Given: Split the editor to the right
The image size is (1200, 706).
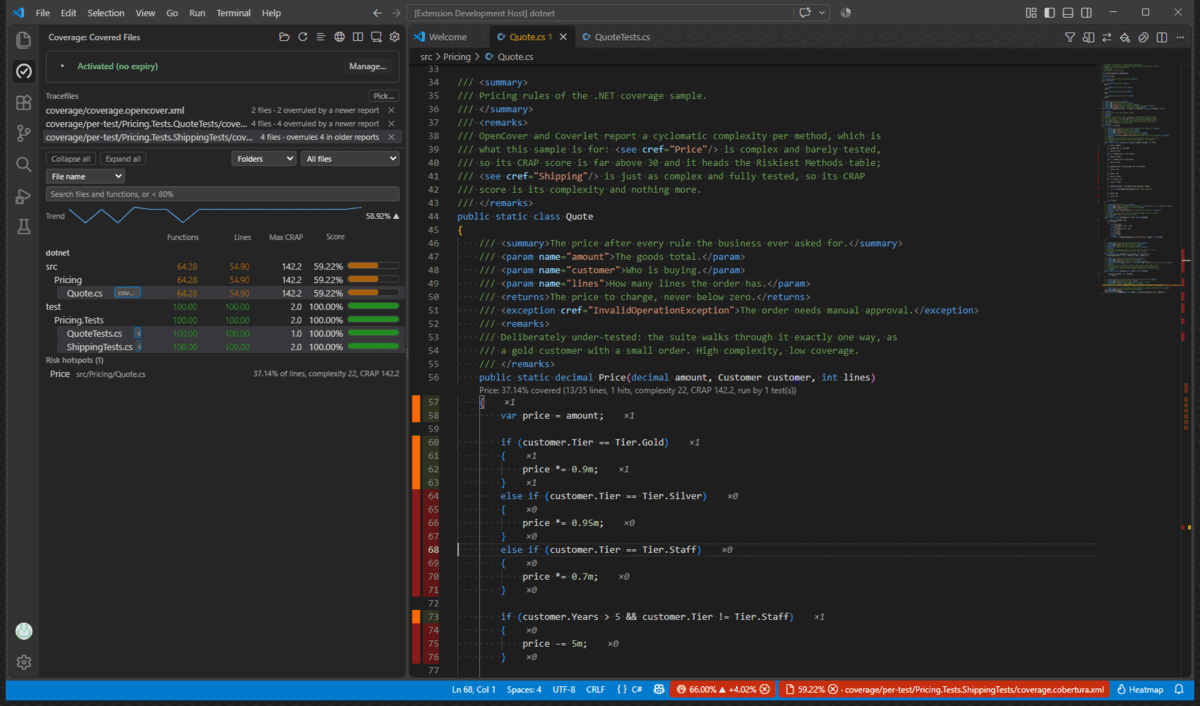Looking at the screenshot, I should point(1162,37).
